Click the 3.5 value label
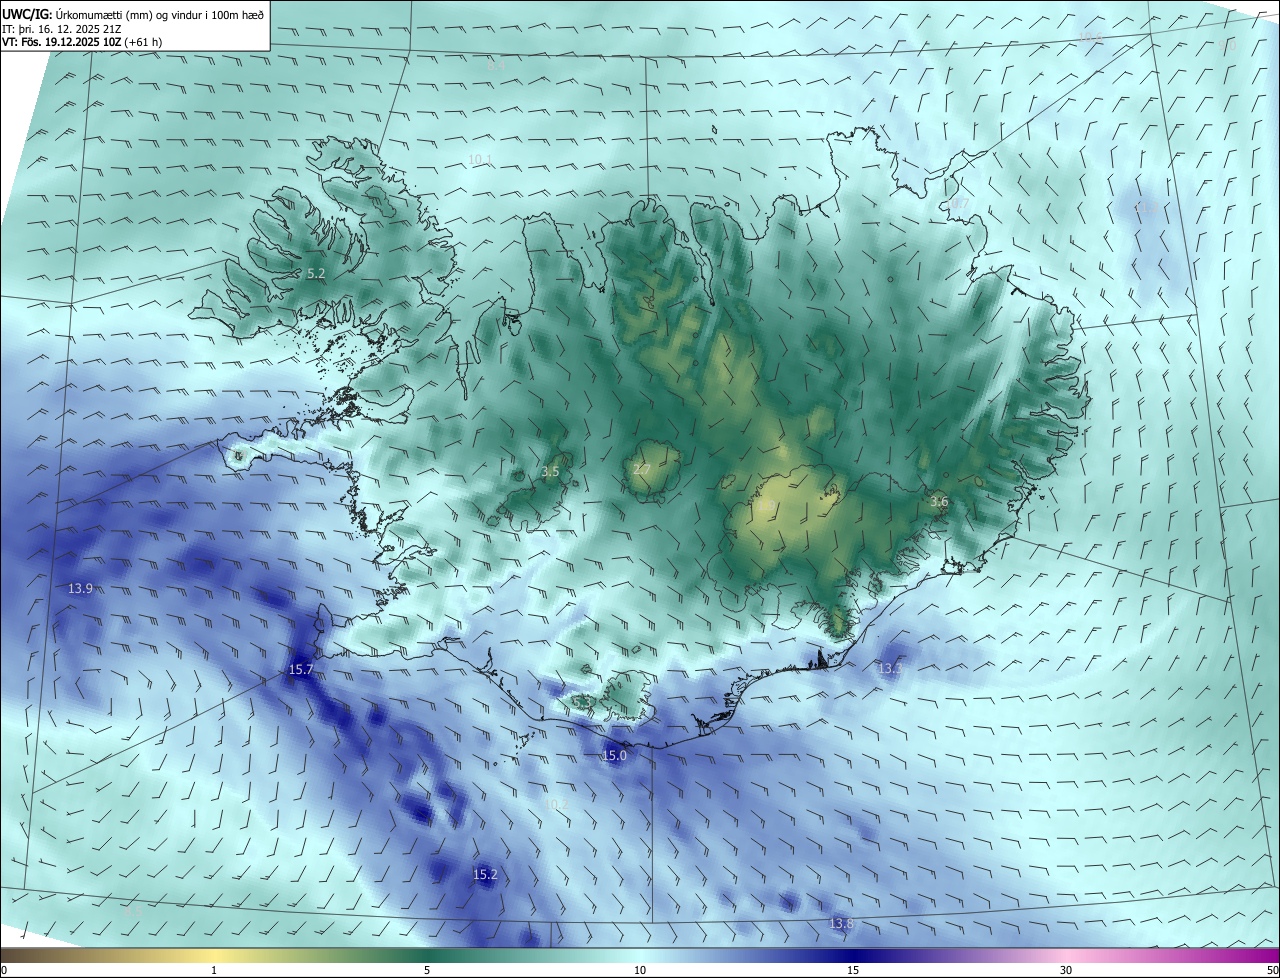 click(550, 471)
